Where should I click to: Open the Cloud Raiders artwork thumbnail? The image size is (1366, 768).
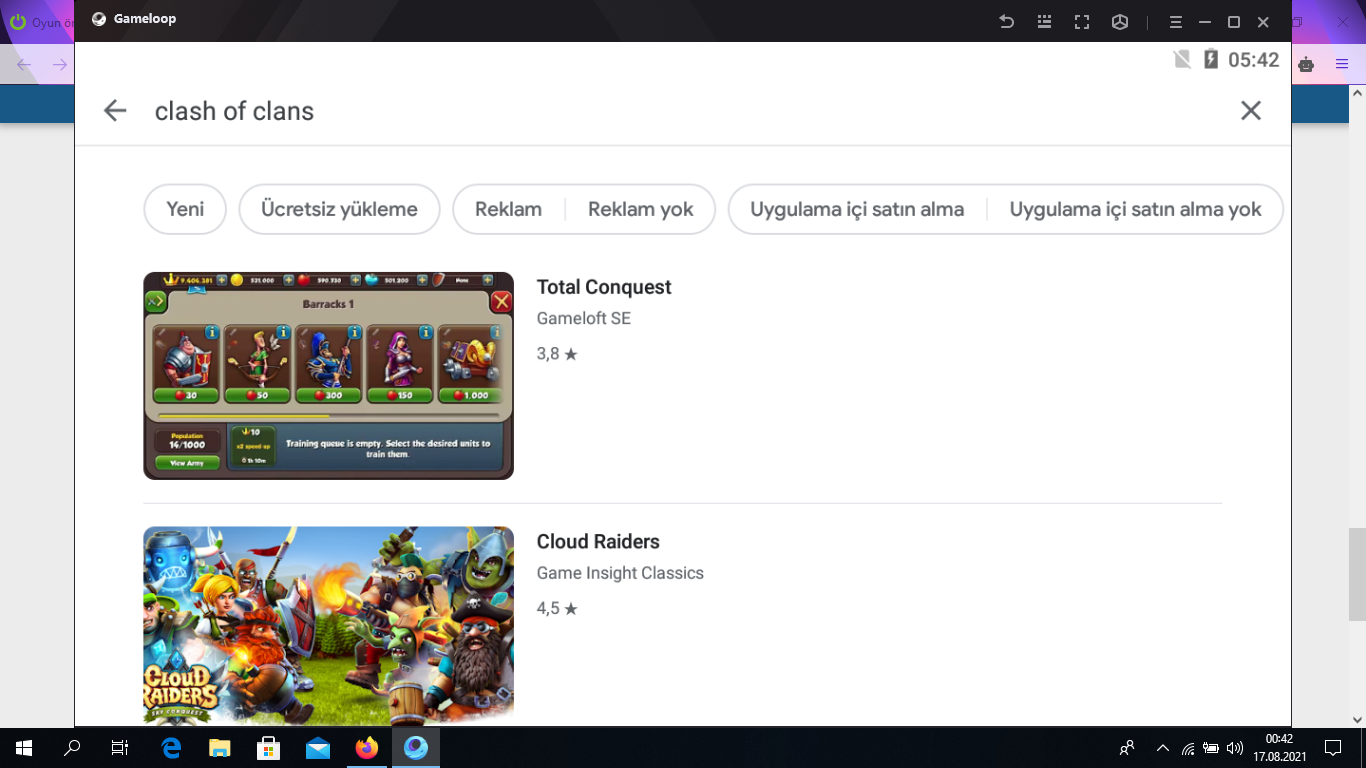(328, 626)
